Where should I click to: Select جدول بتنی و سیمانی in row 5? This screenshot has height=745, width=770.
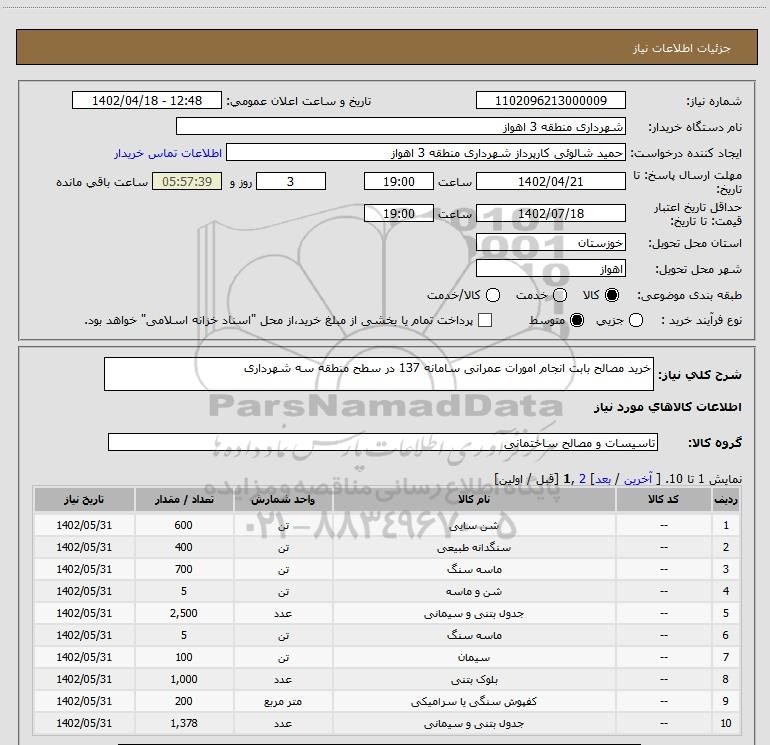(474, 613)
